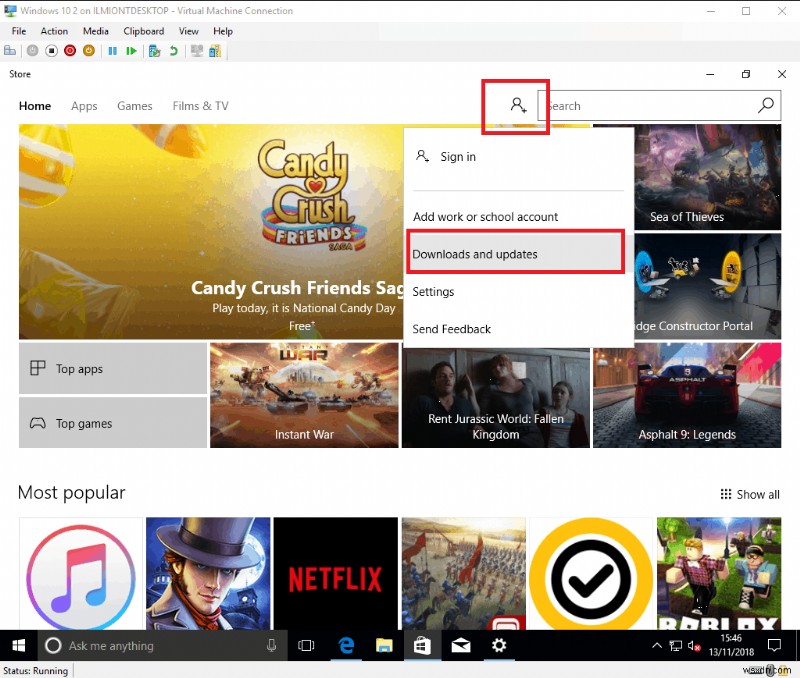Send Ctrl+Alt+Delete via the VM toolbar
Image resolution: width=800 pixels, height=678 pixels.
10,51
